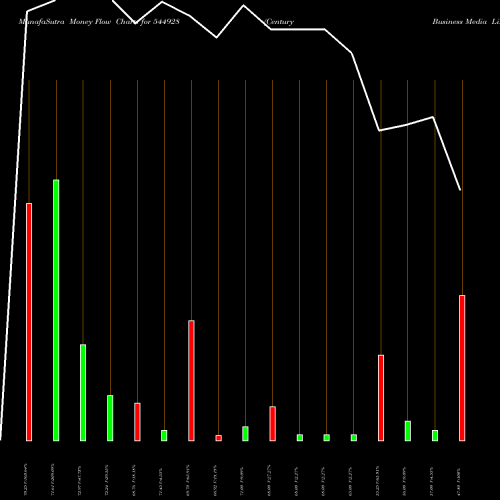
Task: Select the tallest red bar, first in chart
Action: pos(29,322)
